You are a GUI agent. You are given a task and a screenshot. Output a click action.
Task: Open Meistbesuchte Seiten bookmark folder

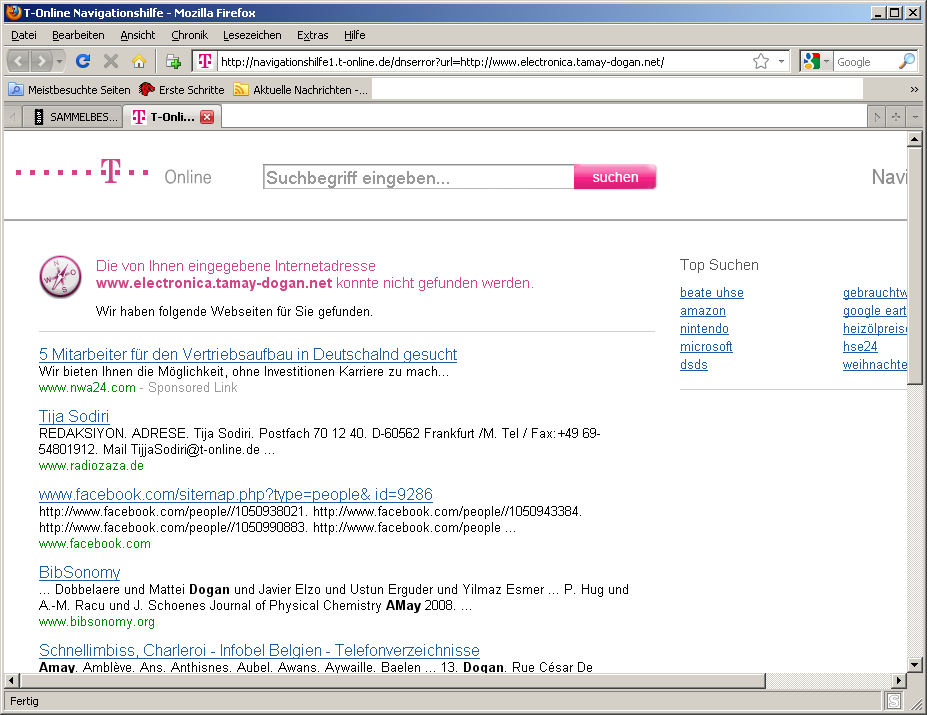[70, 90]
